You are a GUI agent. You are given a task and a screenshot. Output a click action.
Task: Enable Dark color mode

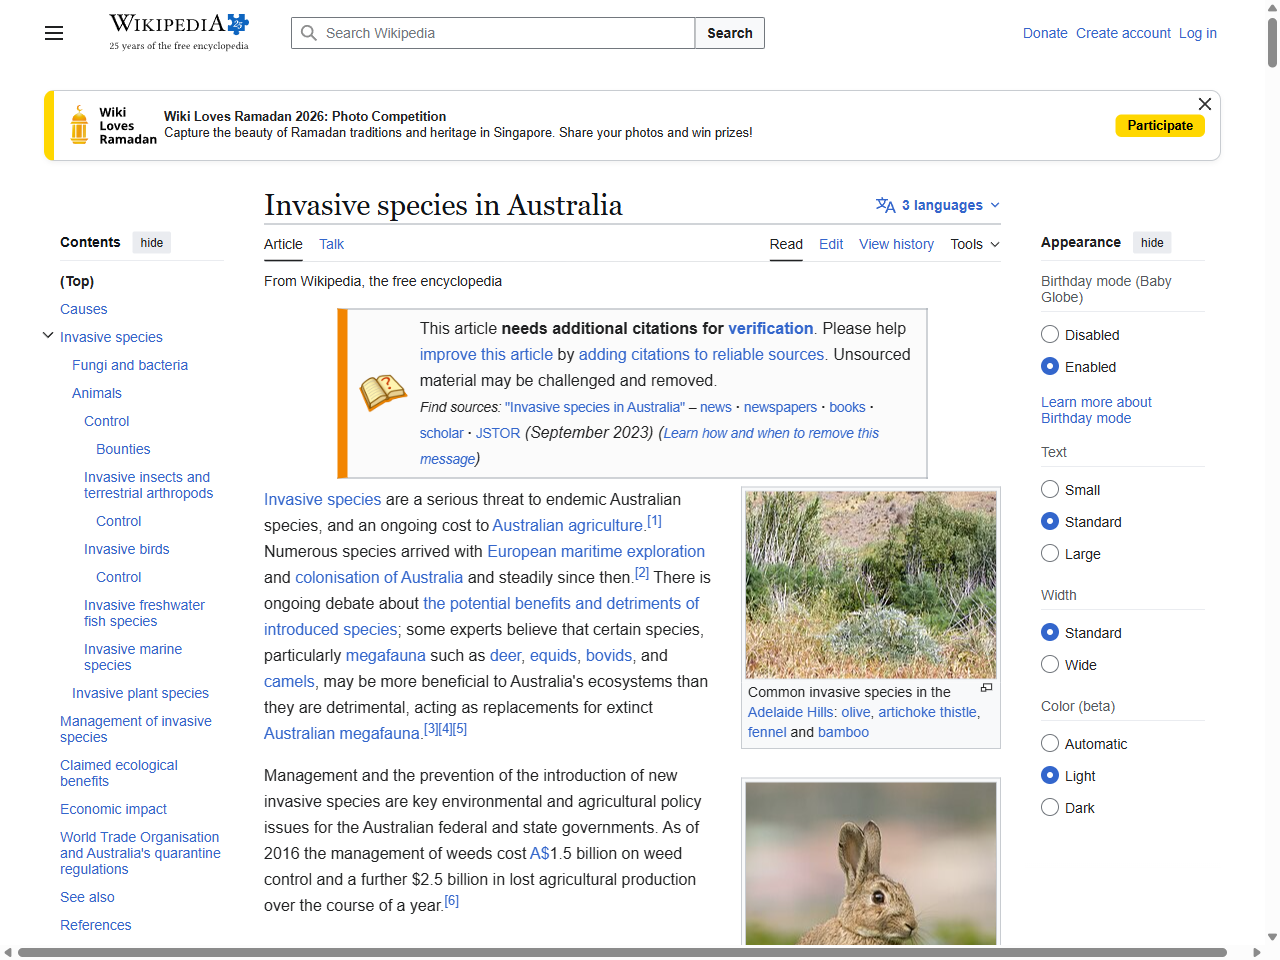[1050, 807]
